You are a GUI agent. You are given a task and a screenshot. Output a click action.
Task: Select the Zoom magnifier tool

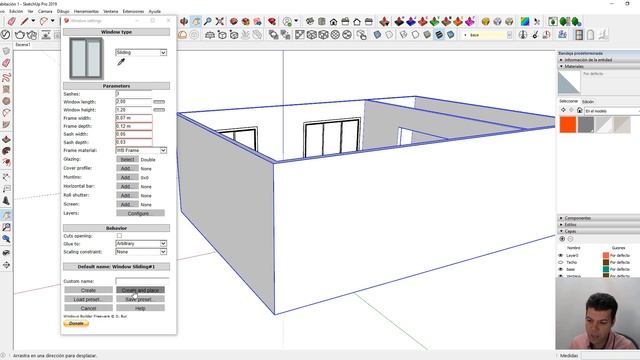pyautogui.click(x=208, y=22)
